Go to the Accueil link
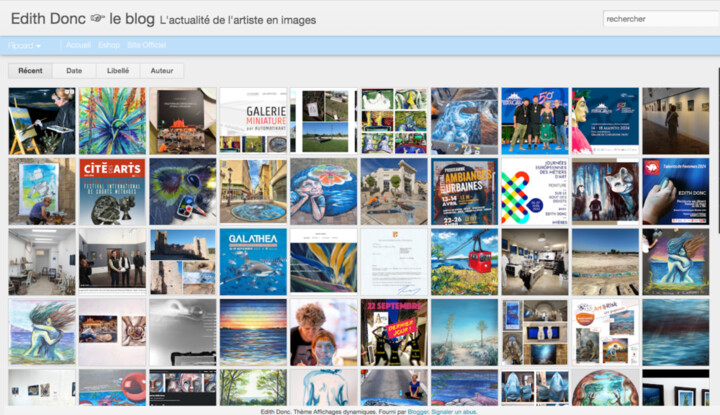Viewport: 720px width, 415px height. 77,45
